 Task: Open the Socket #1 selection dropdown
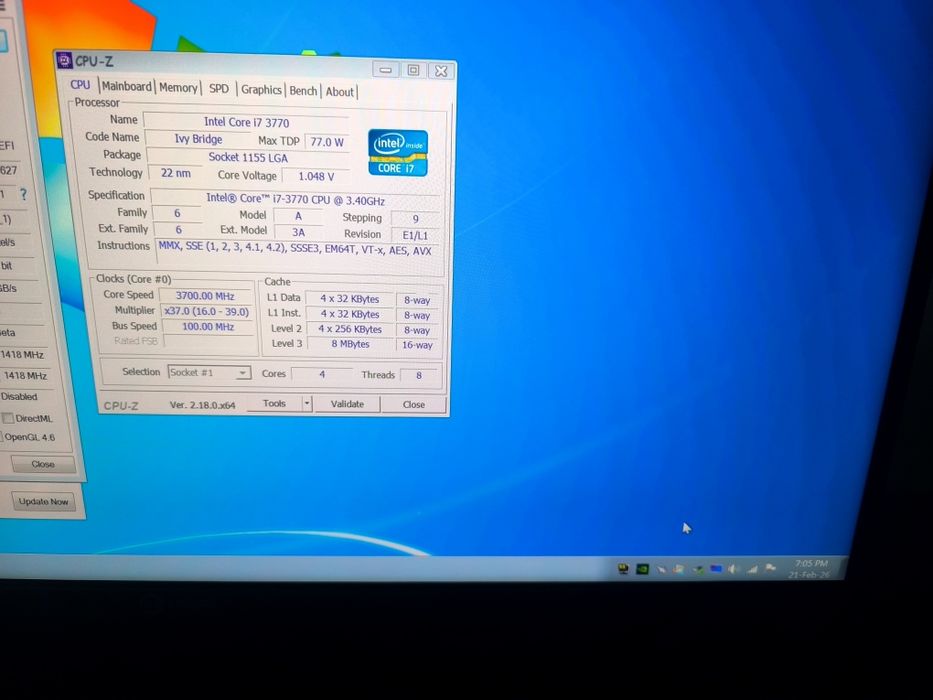(x=209, y=373)
